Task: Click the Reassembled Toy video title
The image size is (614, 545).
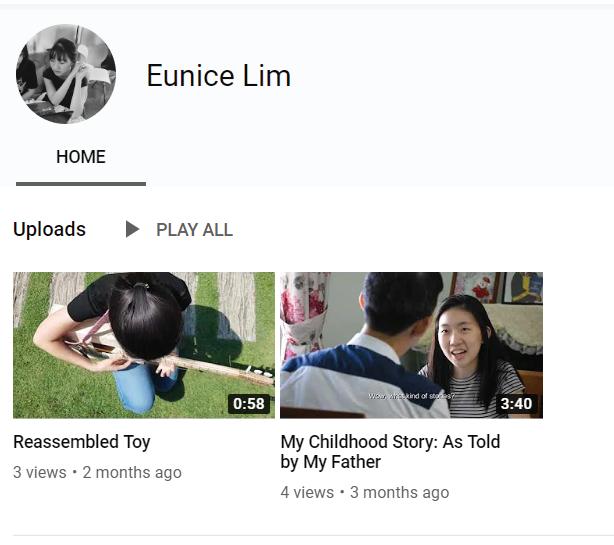Action: tap(81, 442)
